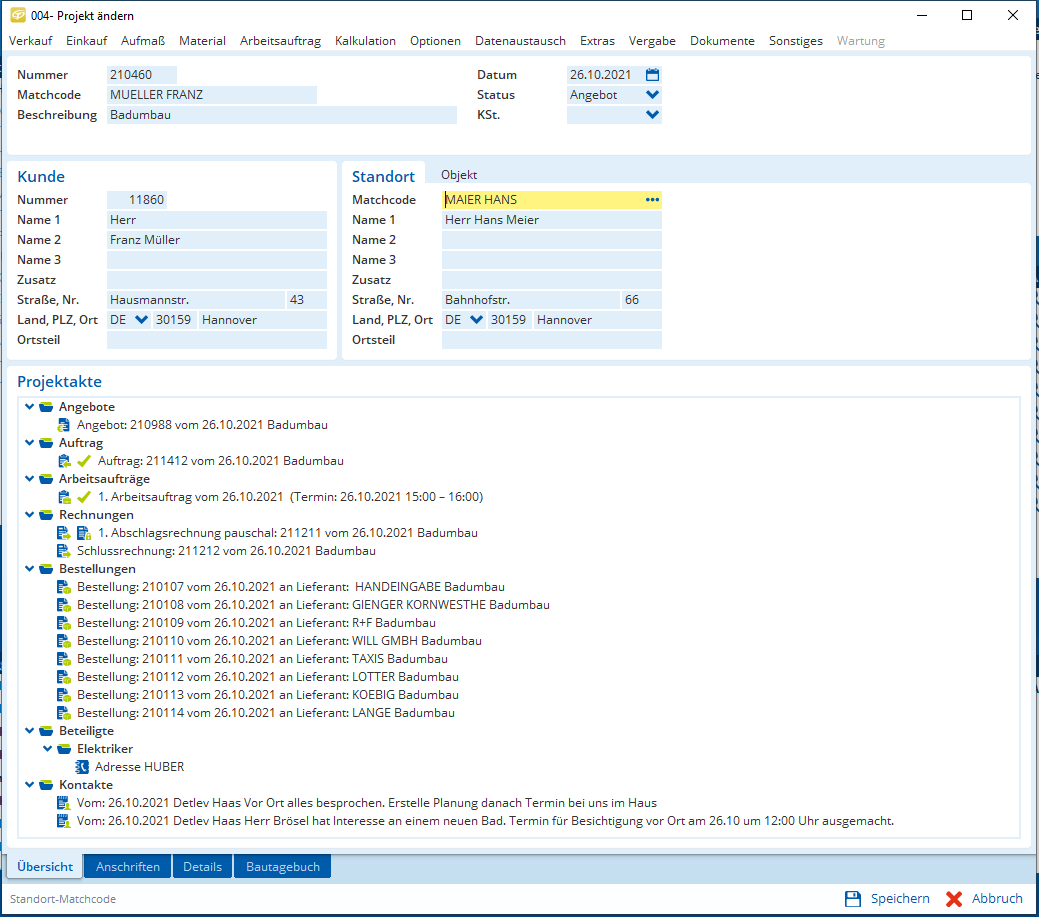The image size is (1039, 917).
Task: Switch to the Bautagebuch tab
Action: tap(282, 867)
